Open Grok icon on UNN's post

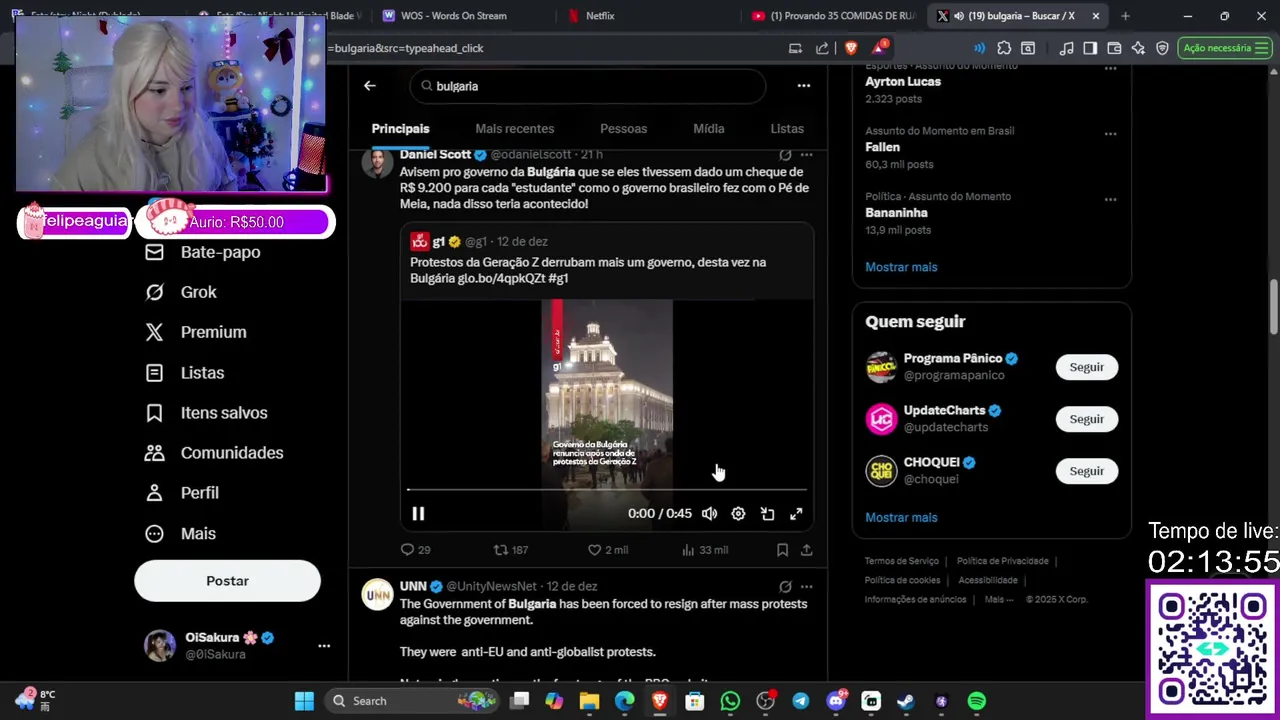[785, 587]
